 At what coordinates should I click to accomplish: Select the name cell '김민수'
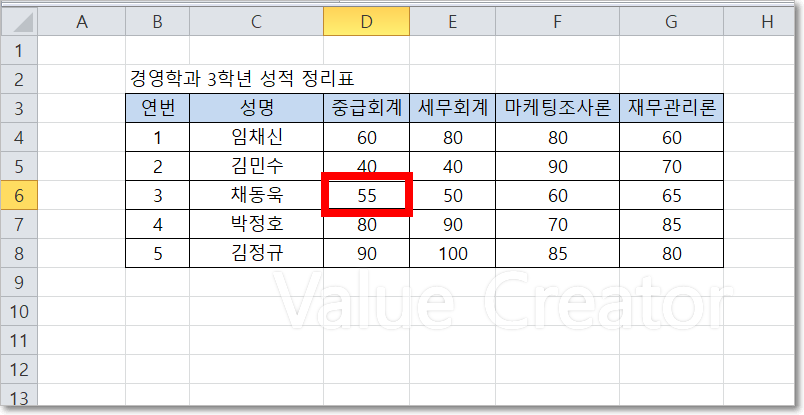(256, 166)
